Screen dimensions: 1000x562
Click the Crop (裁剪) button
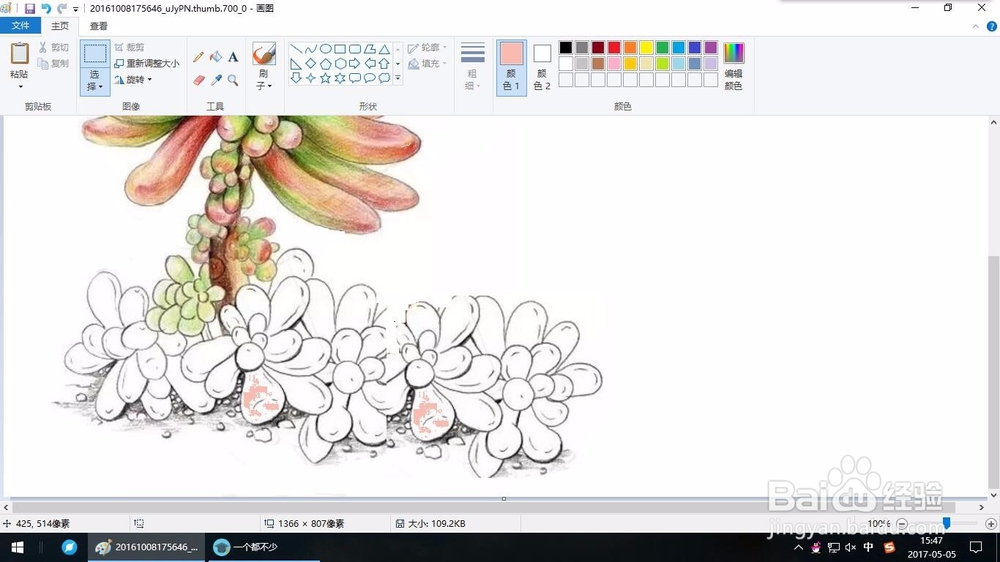[x=129, y=47]
